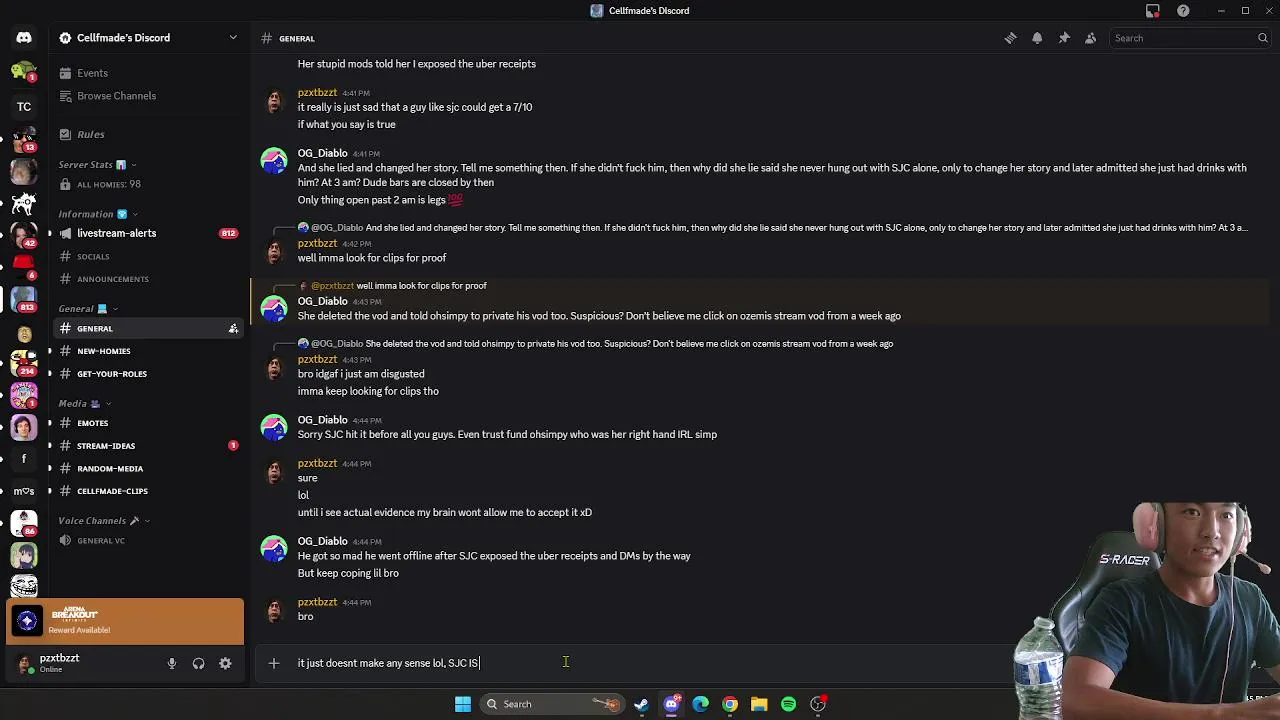Toggle member list icon

coord(1091,38)
